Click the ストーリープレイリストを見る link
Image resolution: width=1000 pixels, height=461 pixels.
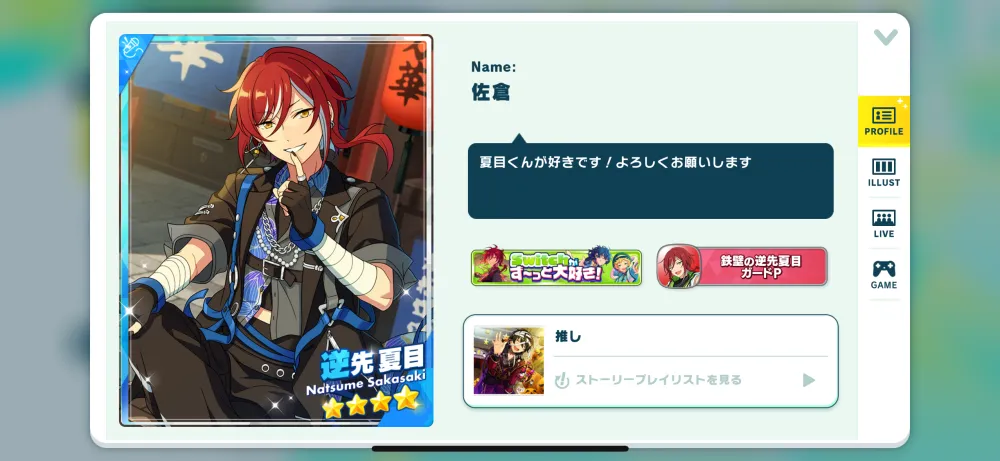[x=659, y=381]
